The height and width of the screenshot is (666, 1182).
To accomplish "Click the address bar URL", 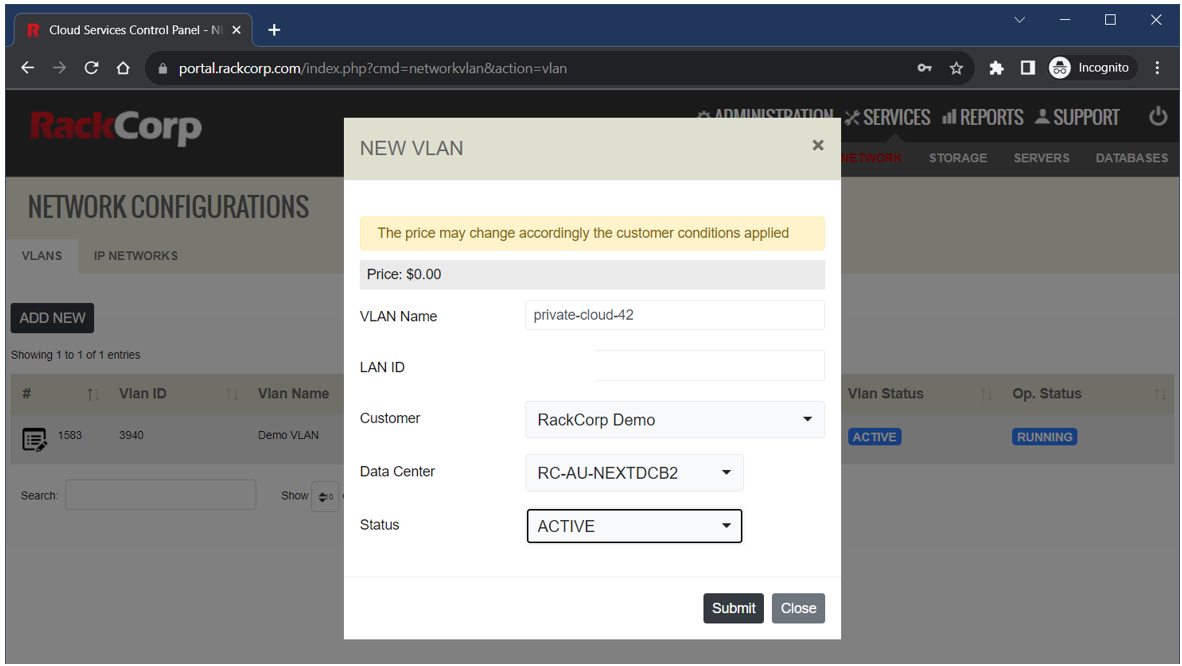I will pos(372,69).
